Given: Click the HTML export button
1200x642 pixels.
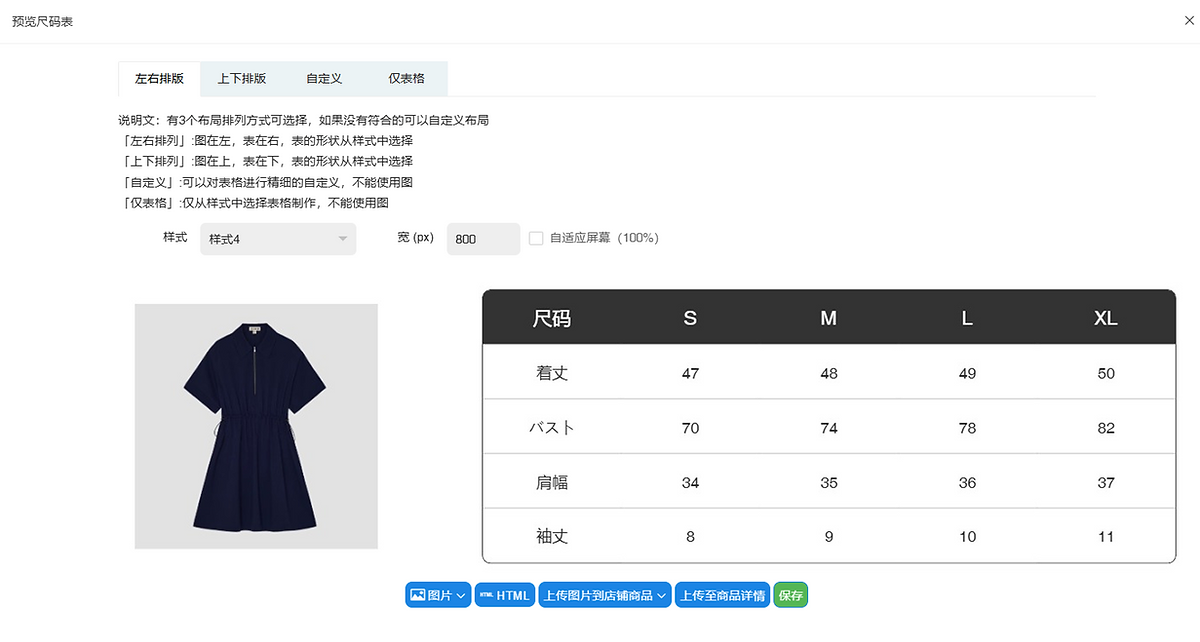Looking at the screenshot, I should tap(505, 595).
